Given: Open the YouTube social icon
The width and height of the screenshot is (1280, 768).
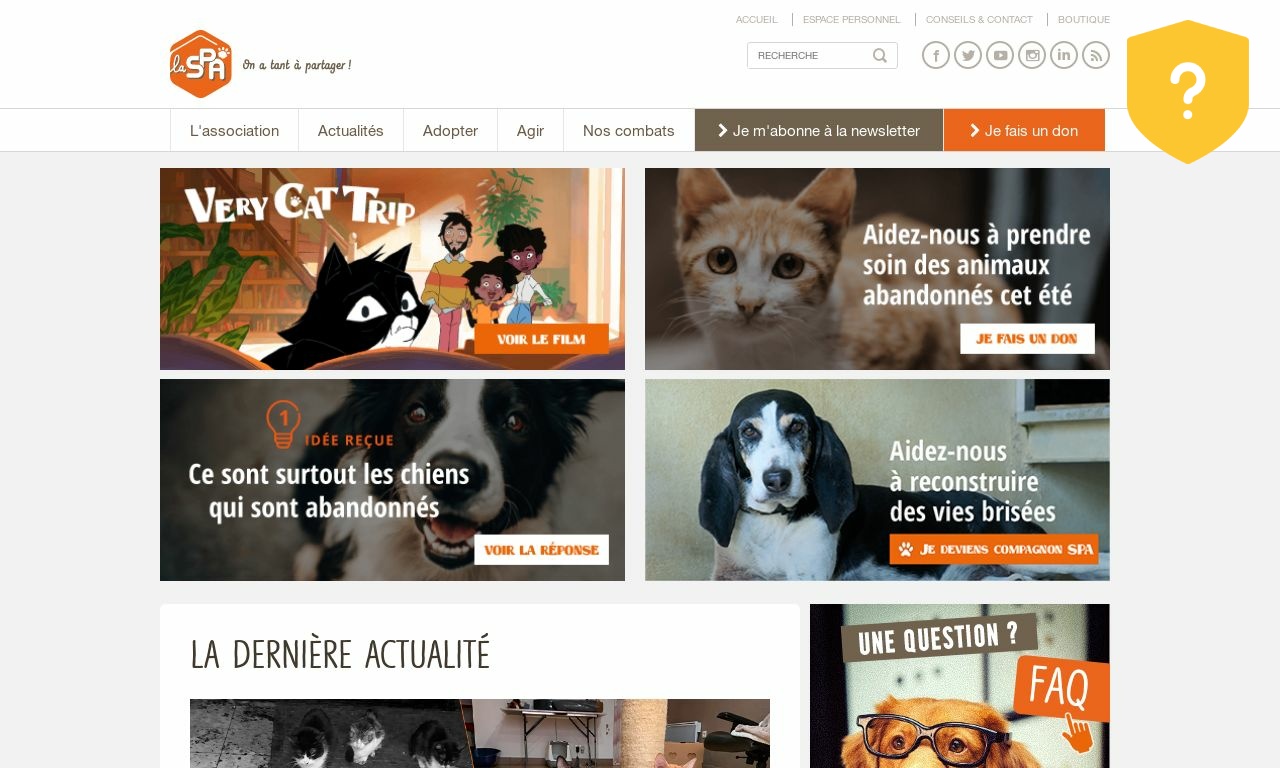Looking at the screenshot, I should click(1000, 55).
